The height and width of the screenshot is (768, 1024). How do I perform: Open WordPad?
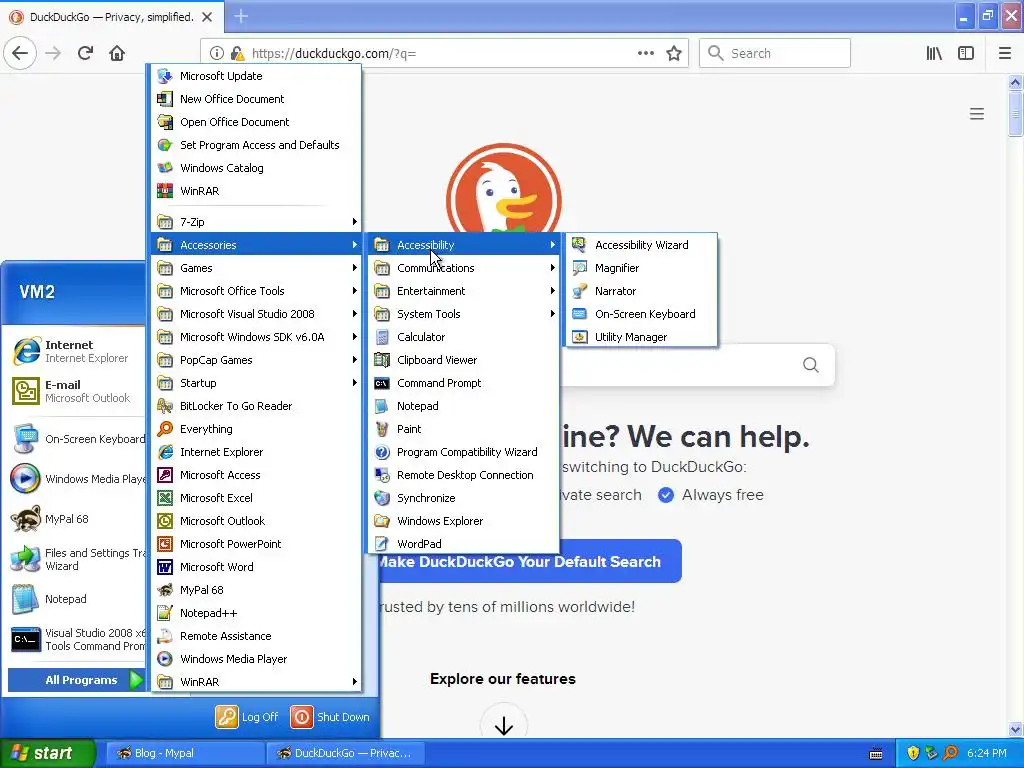463,544
